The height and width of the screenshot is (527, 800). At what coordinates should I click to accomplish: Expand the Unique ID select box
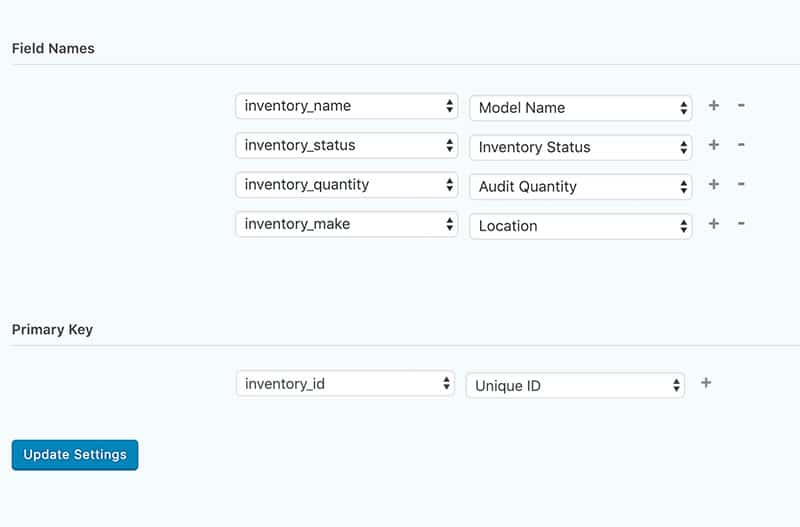click(x=575, y=386)
